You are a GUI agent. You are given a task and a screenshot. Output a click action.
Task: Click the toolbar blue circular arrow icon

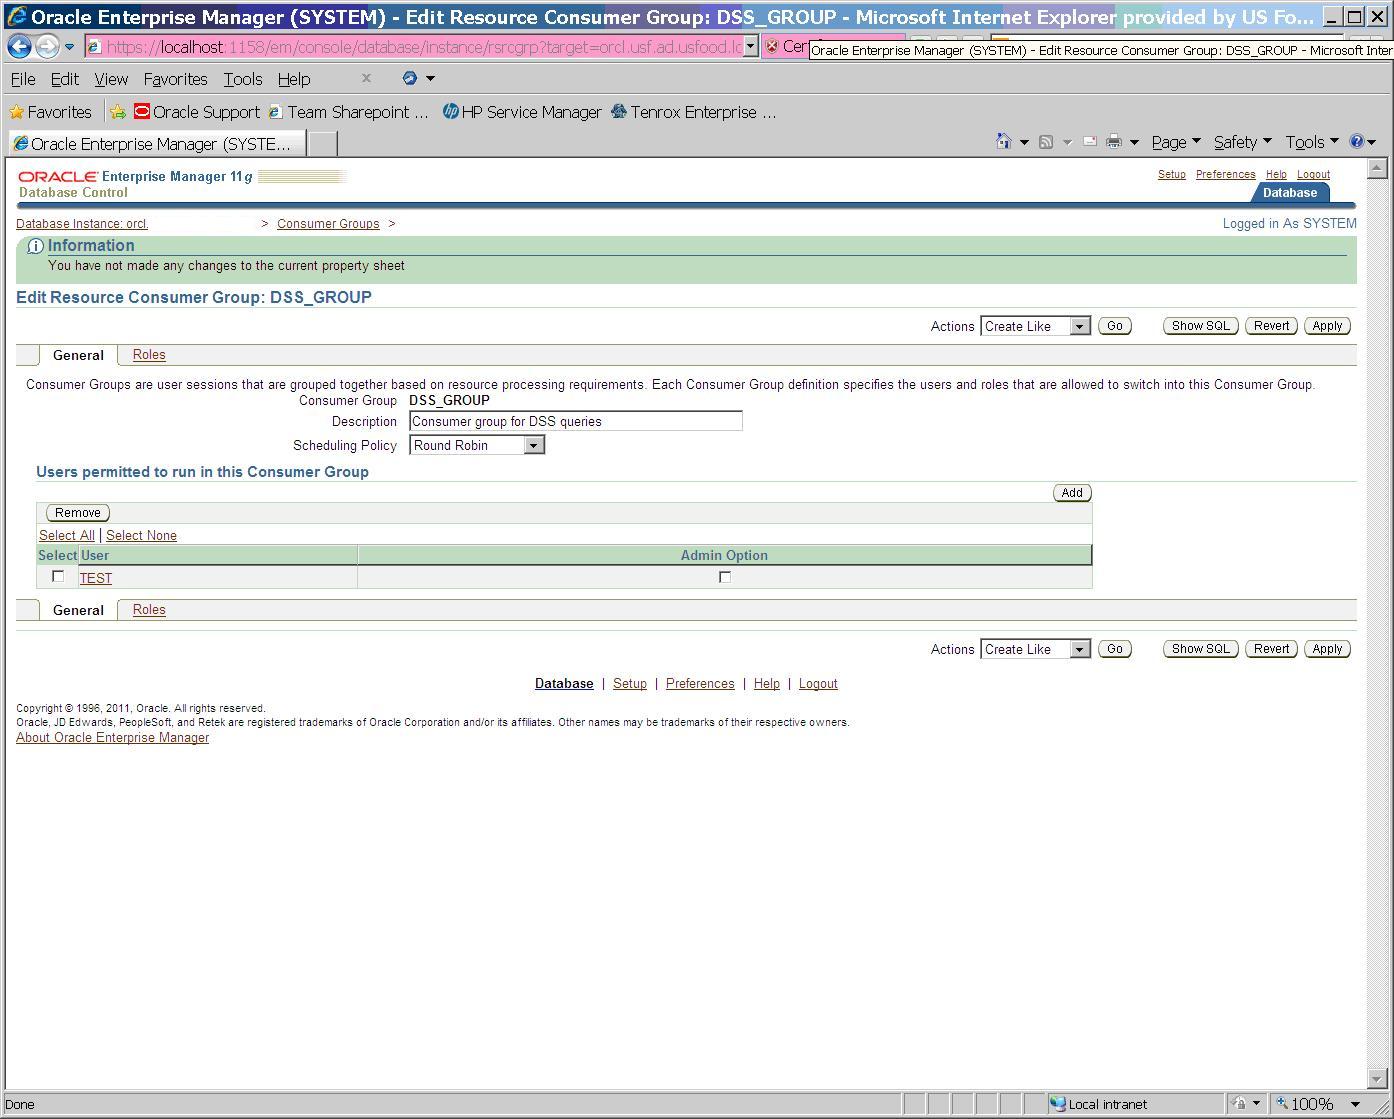click(409, 78)
